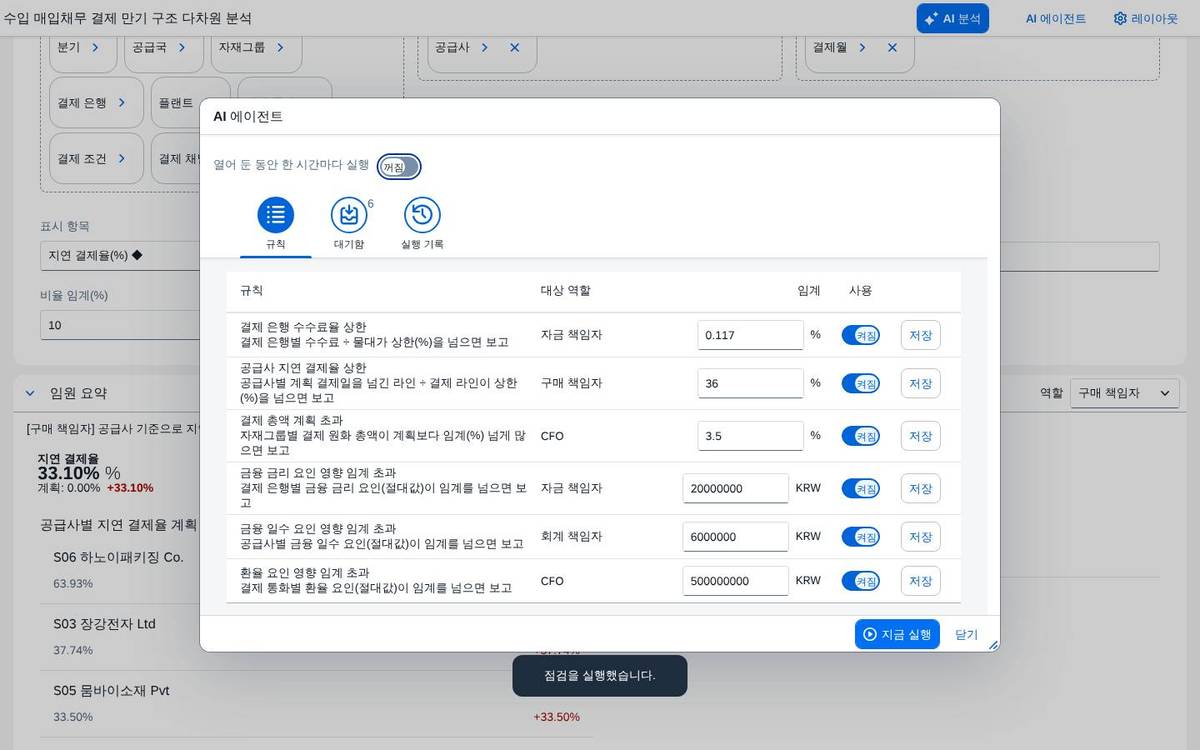This screenshot has width=1200, height=750.
Task: Save the 환율 요인 영향 rule
Action: (920, 580)
